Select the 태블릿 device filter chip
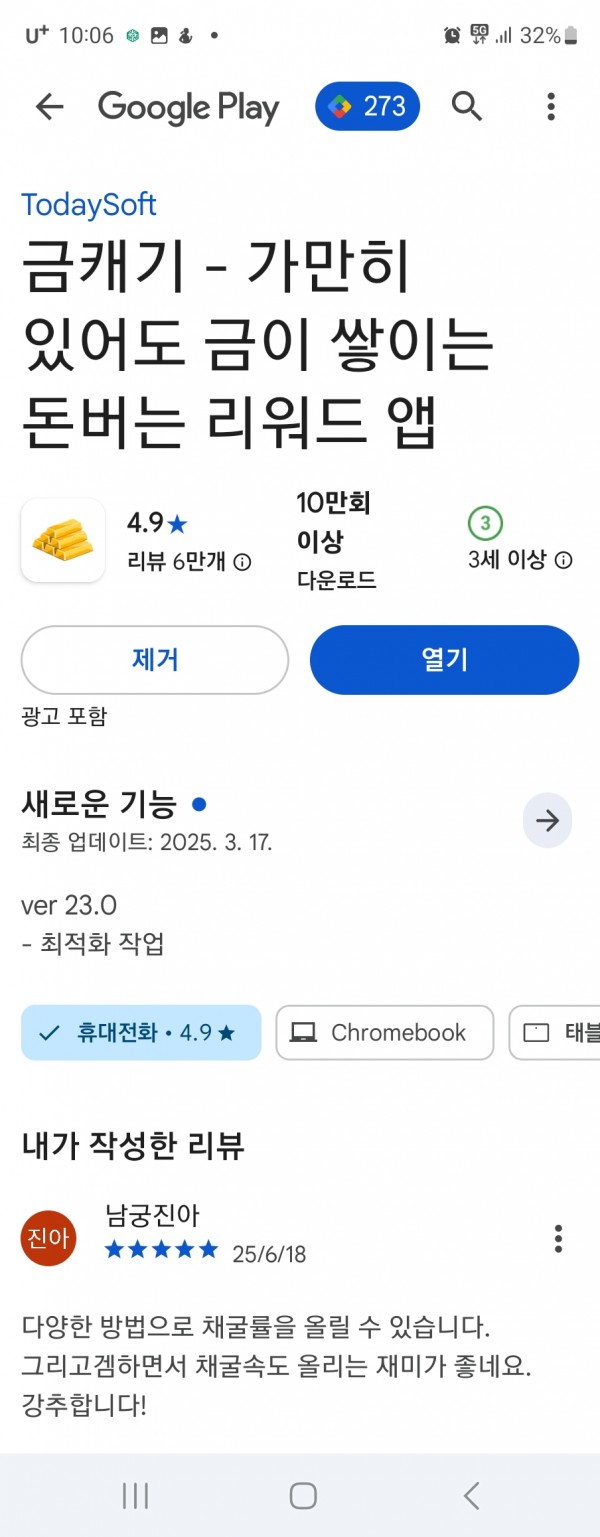This screenshot has height=1537, width=600. pos(555,1032)
